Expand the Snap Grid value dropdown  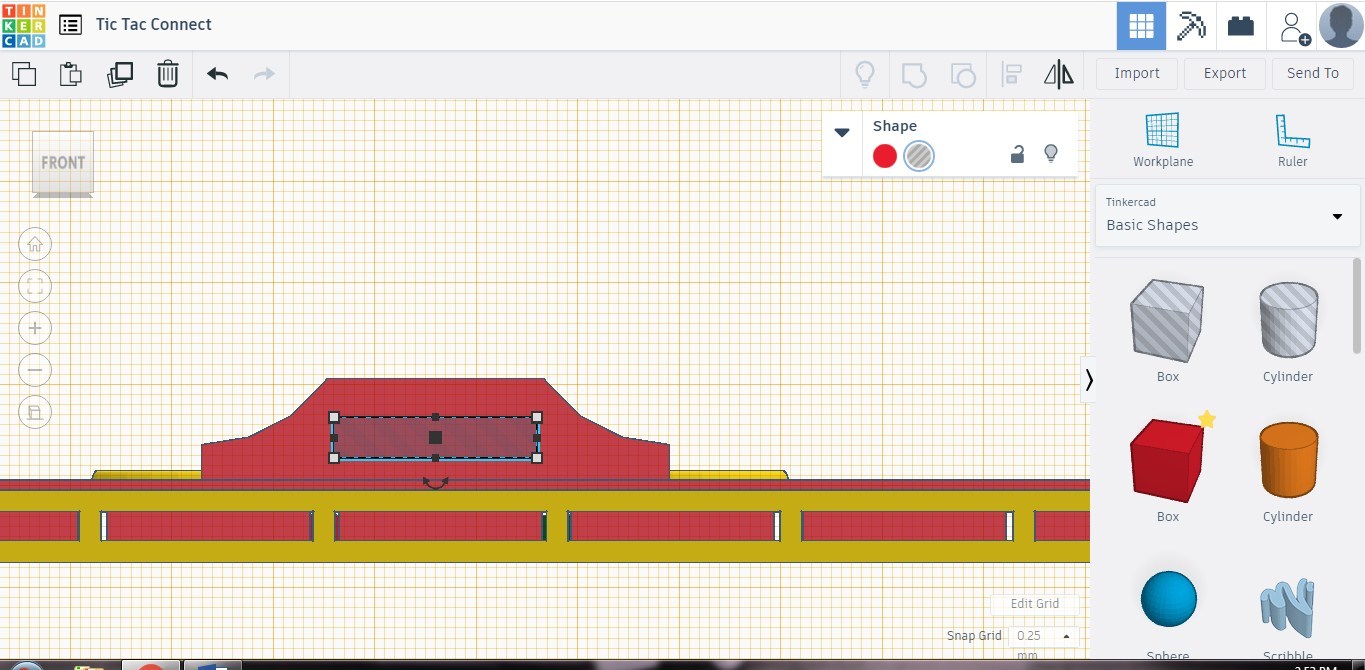click(x=1066, y=636)
